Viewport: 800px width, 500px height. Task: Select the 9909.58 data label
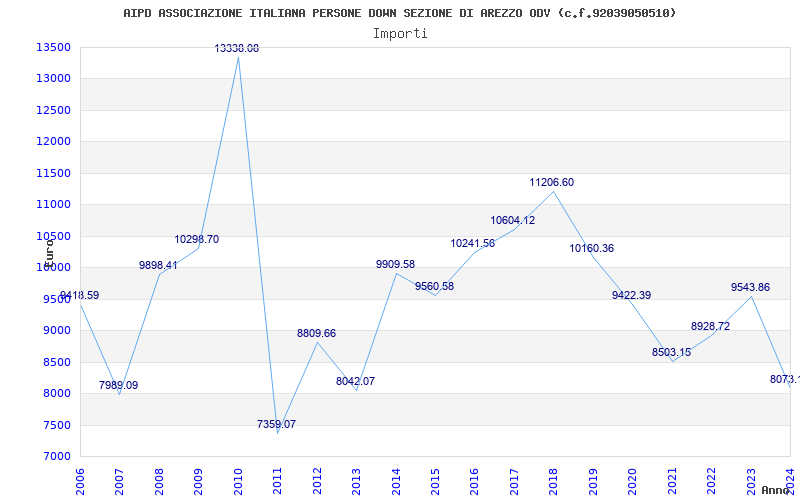coord(395,264)
